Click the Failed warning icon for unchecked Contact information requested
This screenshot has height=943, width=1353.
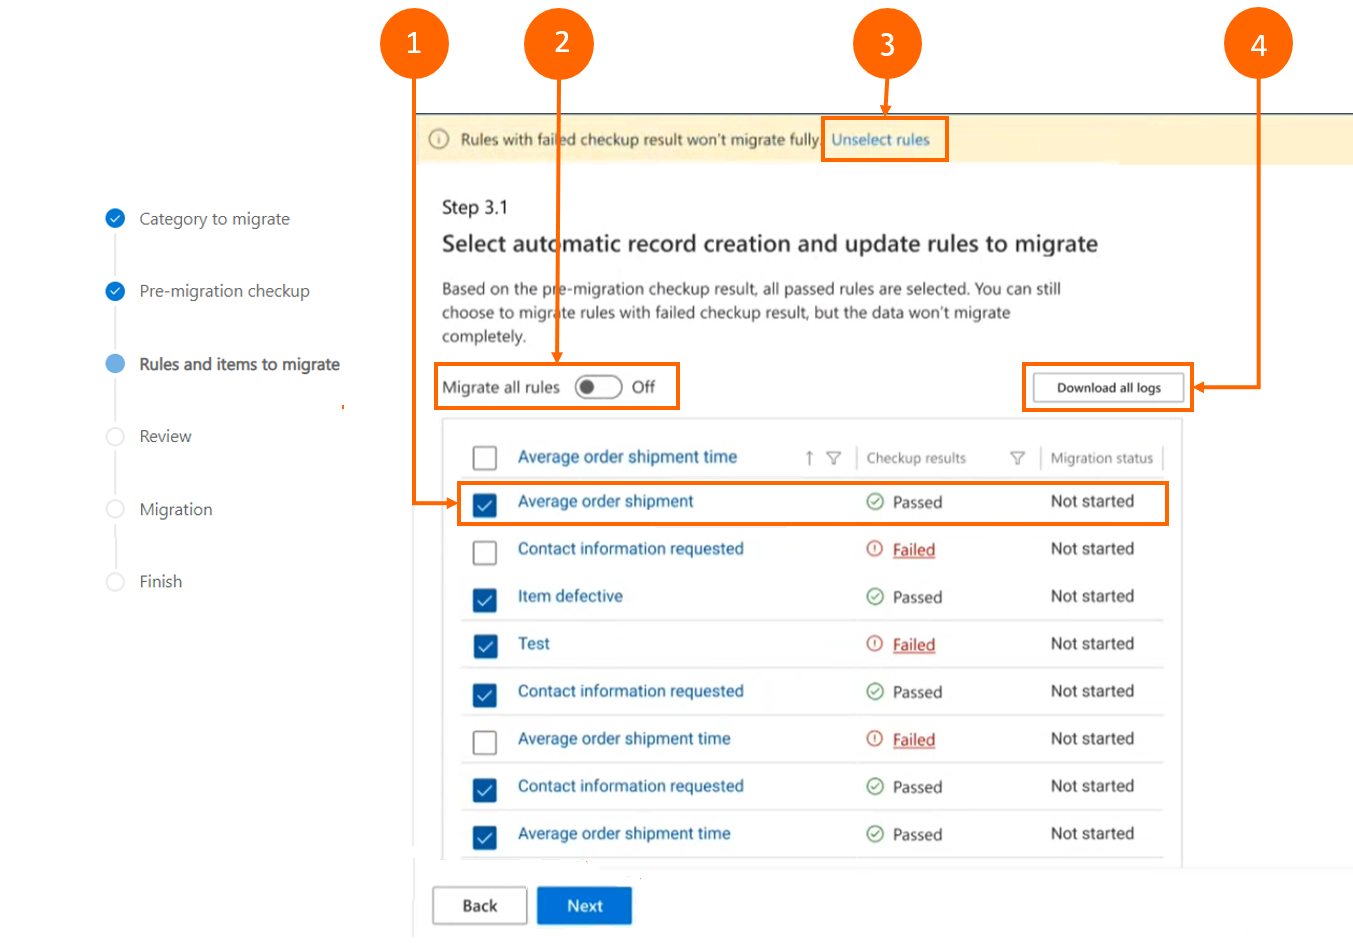[875, 549]
